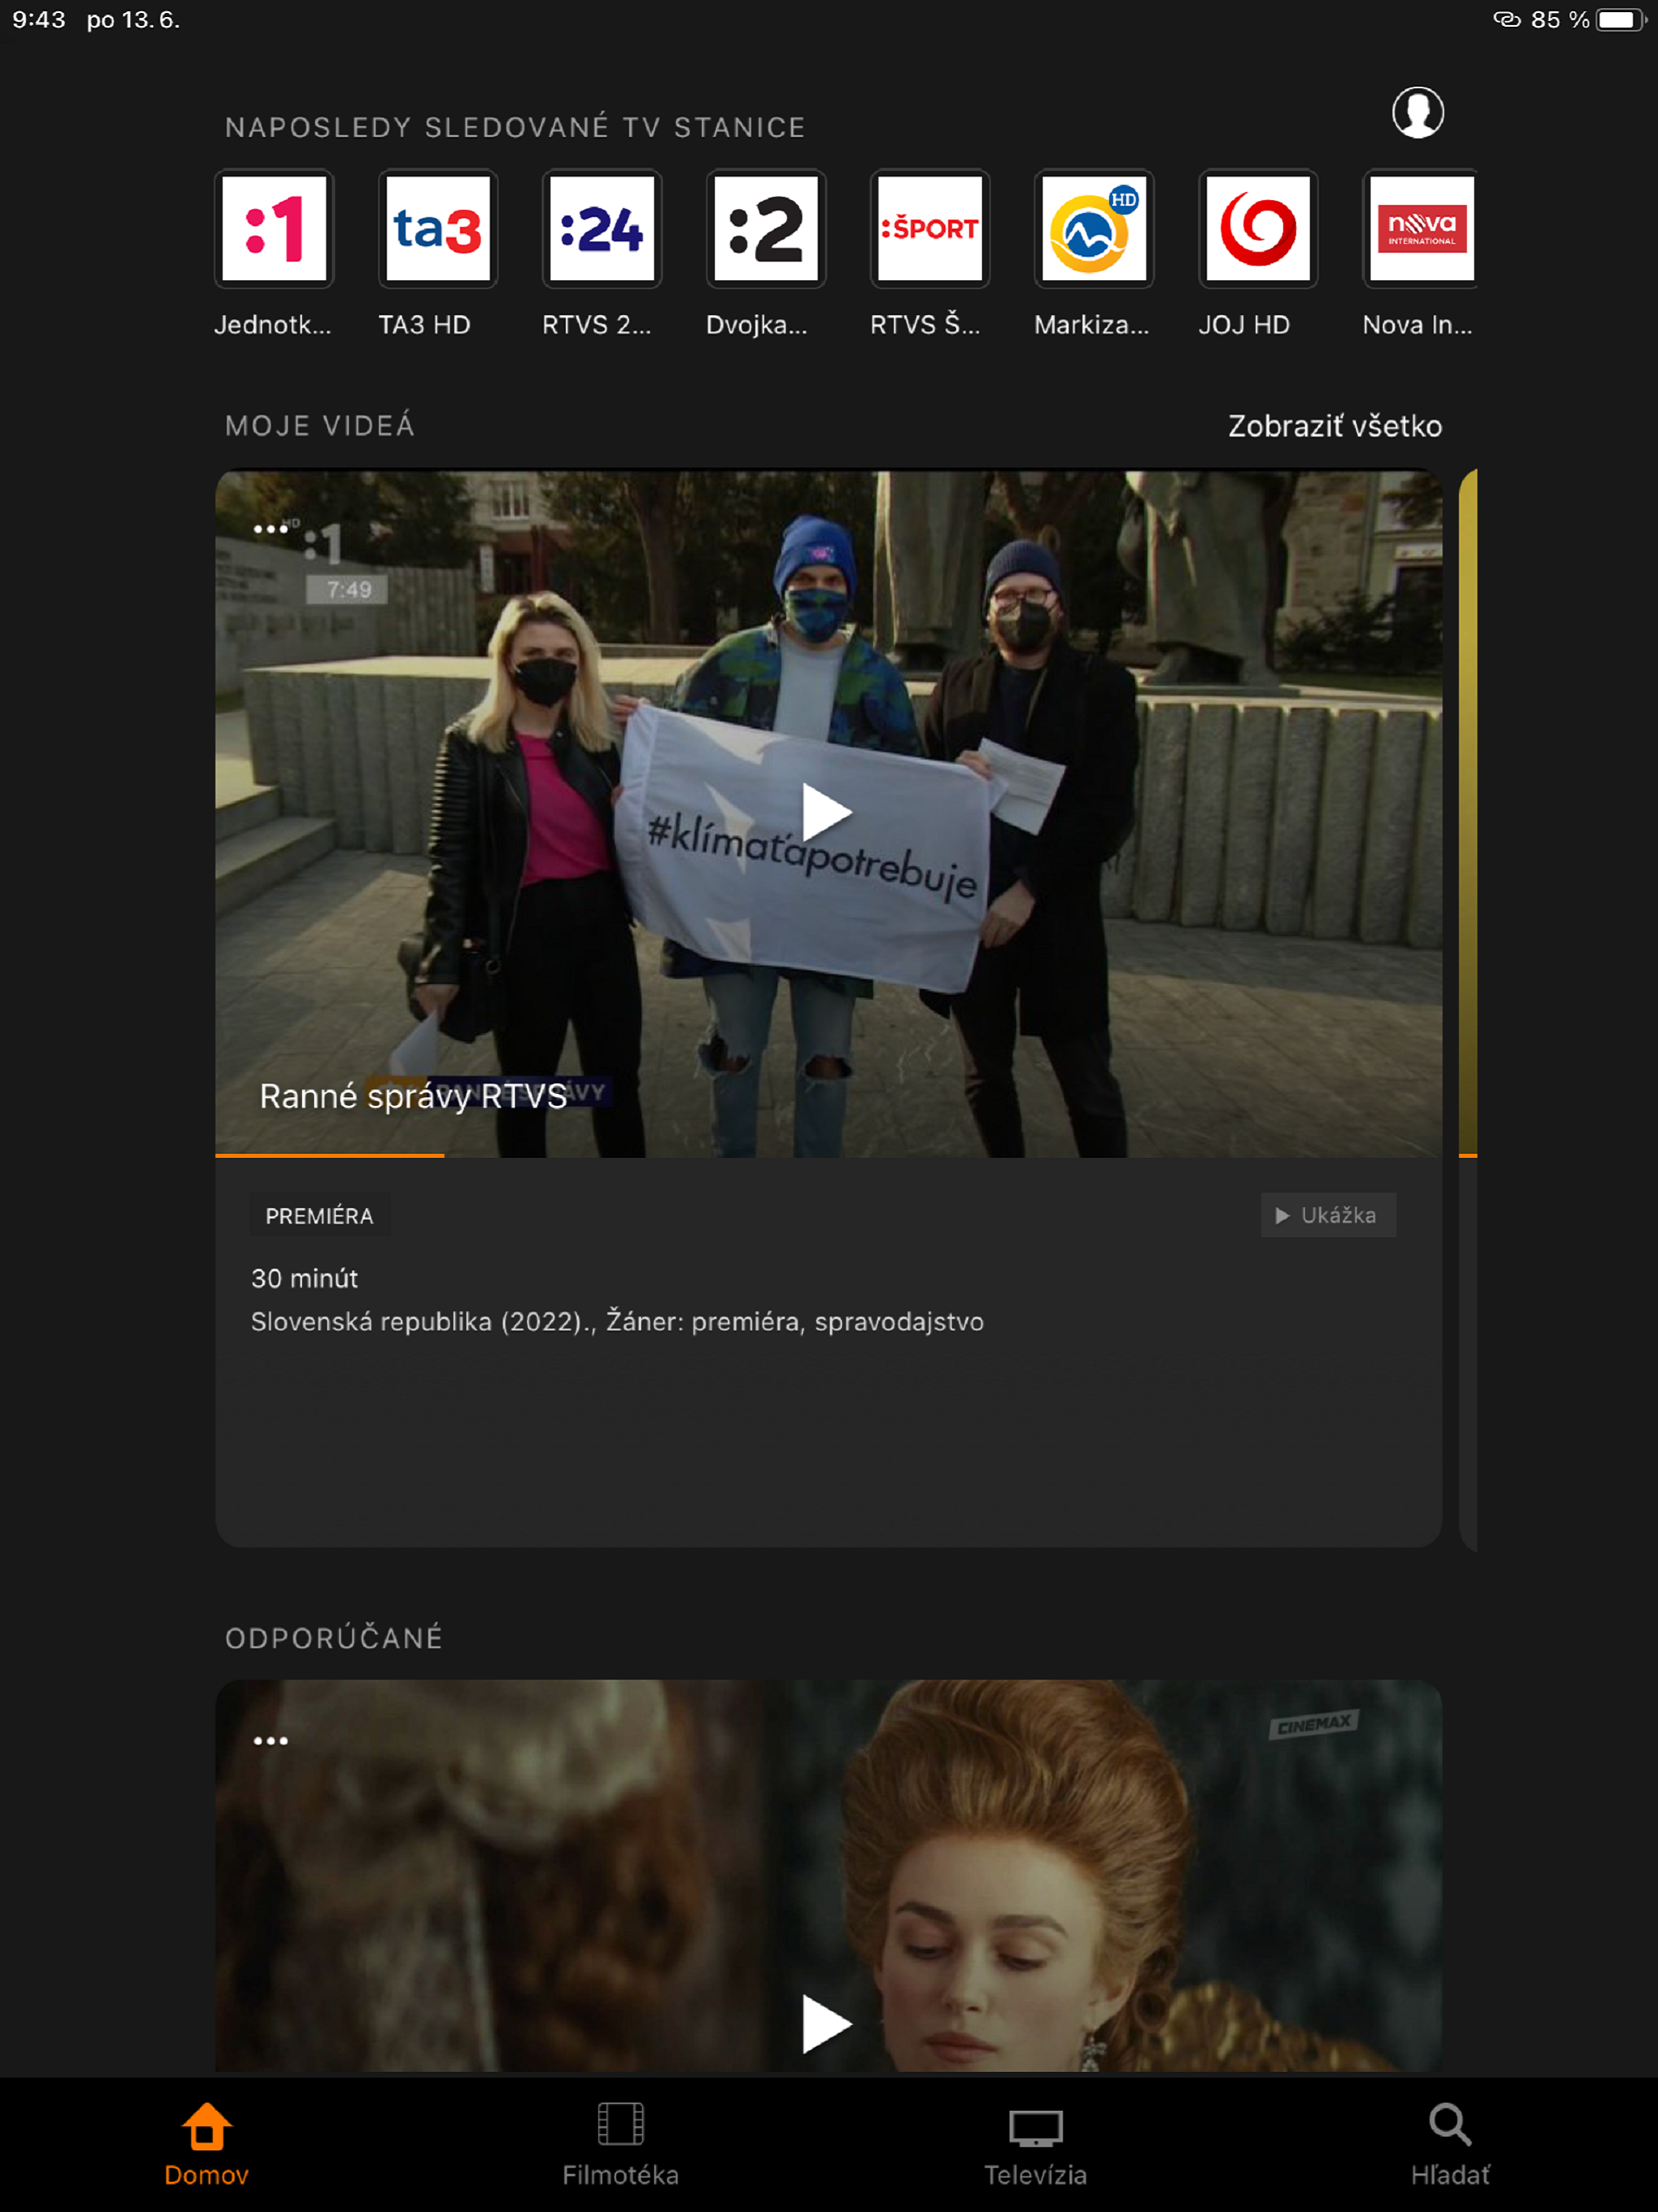Select the Jednotka channel logo
This screenshot has width=1658, height=2212.
click(274, 228)
